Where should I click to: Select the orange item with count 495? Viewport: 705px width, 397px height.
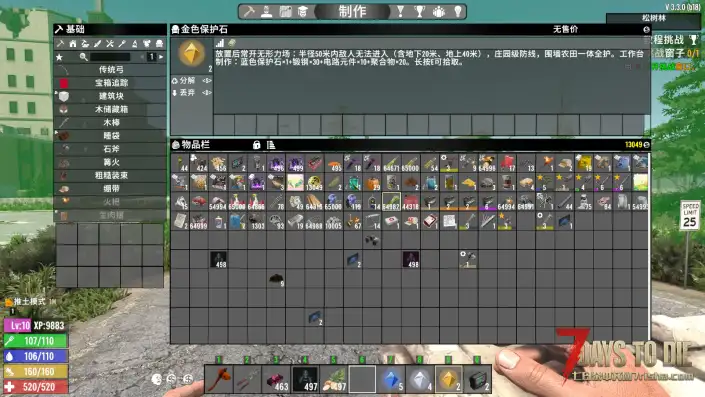coord(334,163)
